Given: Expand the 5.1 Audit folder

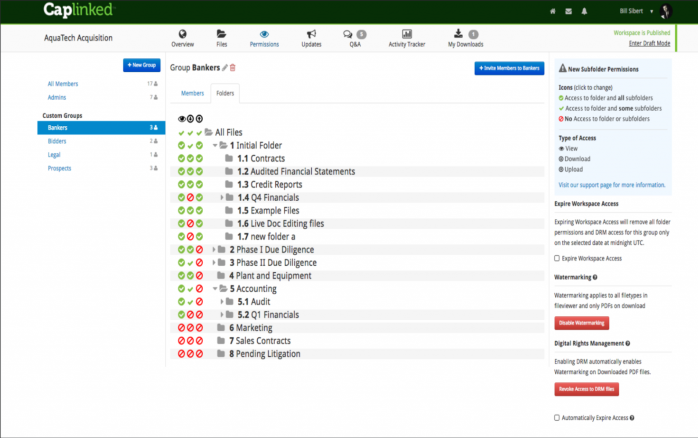Looking at the screenshot, I should click(x=222, y=302).
